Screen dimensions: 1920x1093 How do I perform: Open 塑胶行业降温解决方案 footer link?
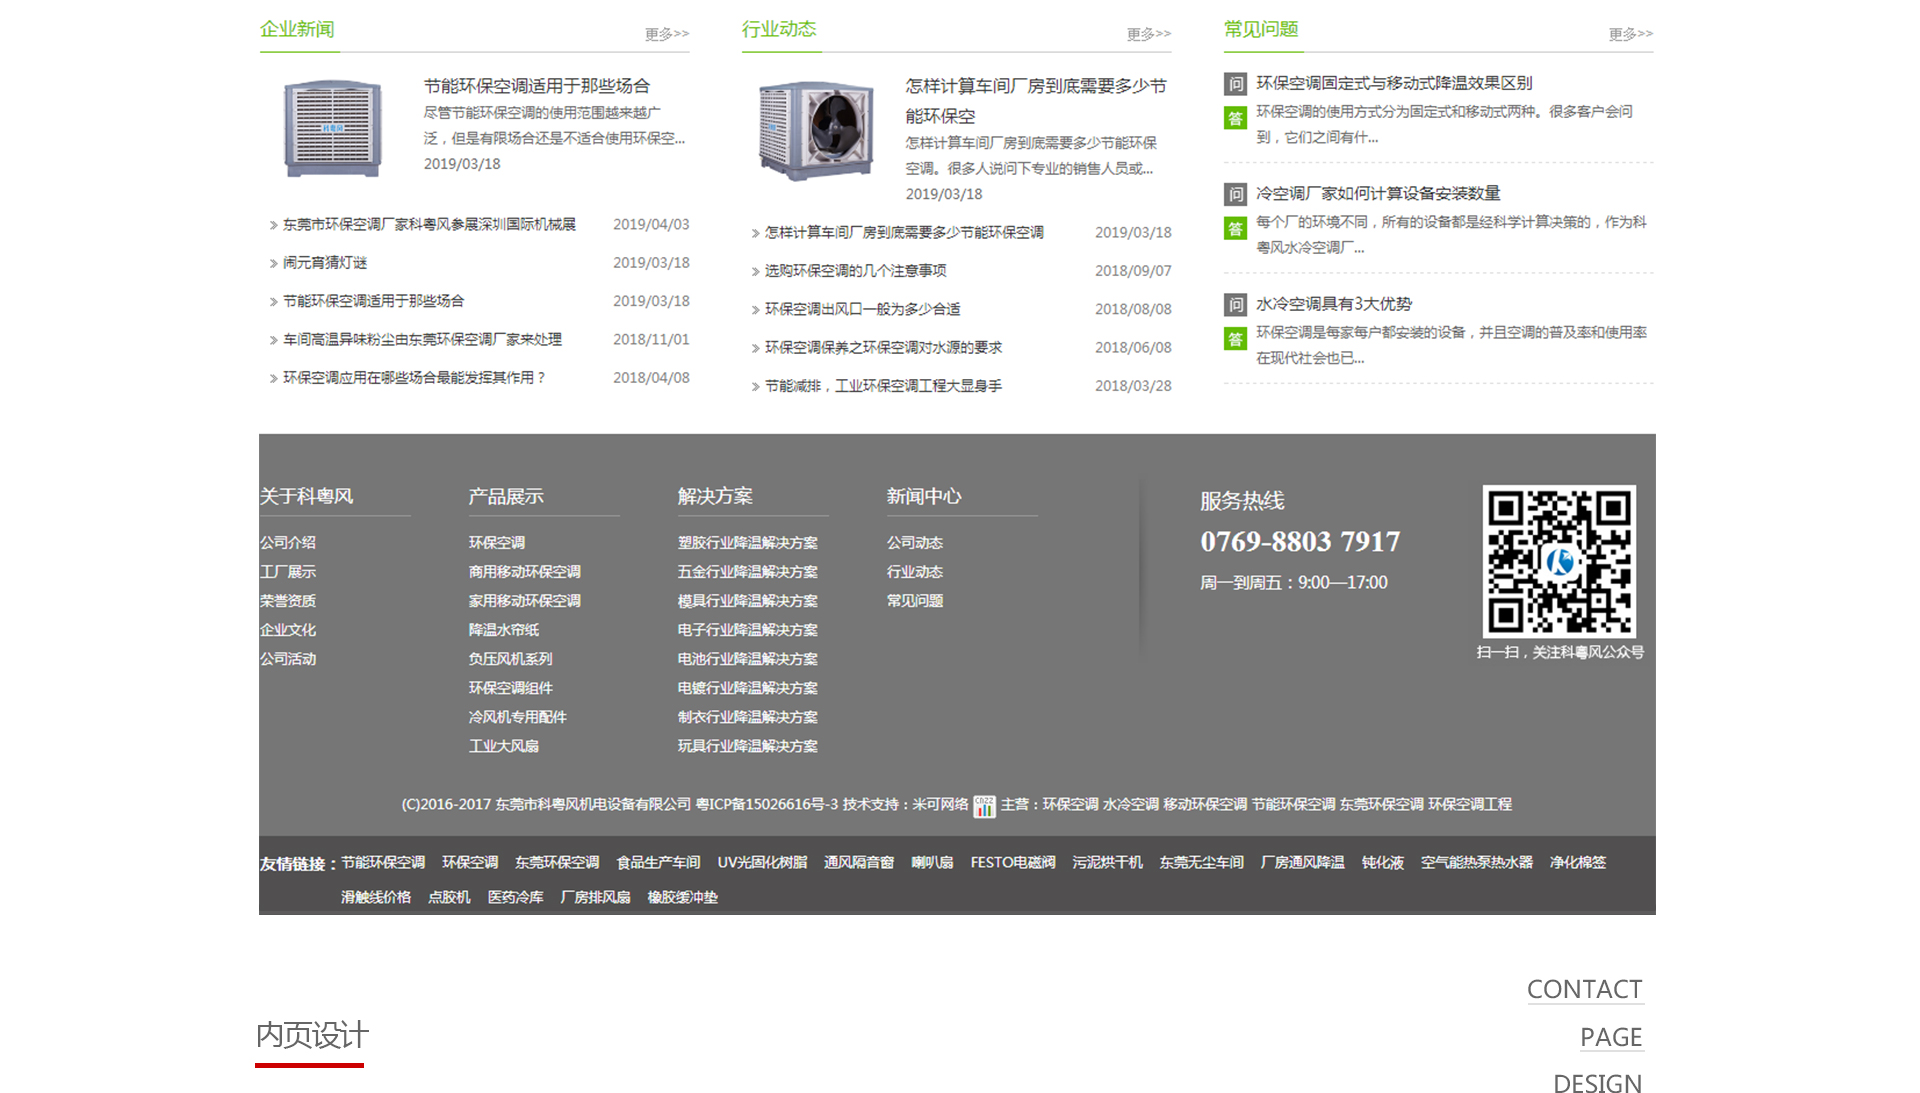tap(747, 542)
